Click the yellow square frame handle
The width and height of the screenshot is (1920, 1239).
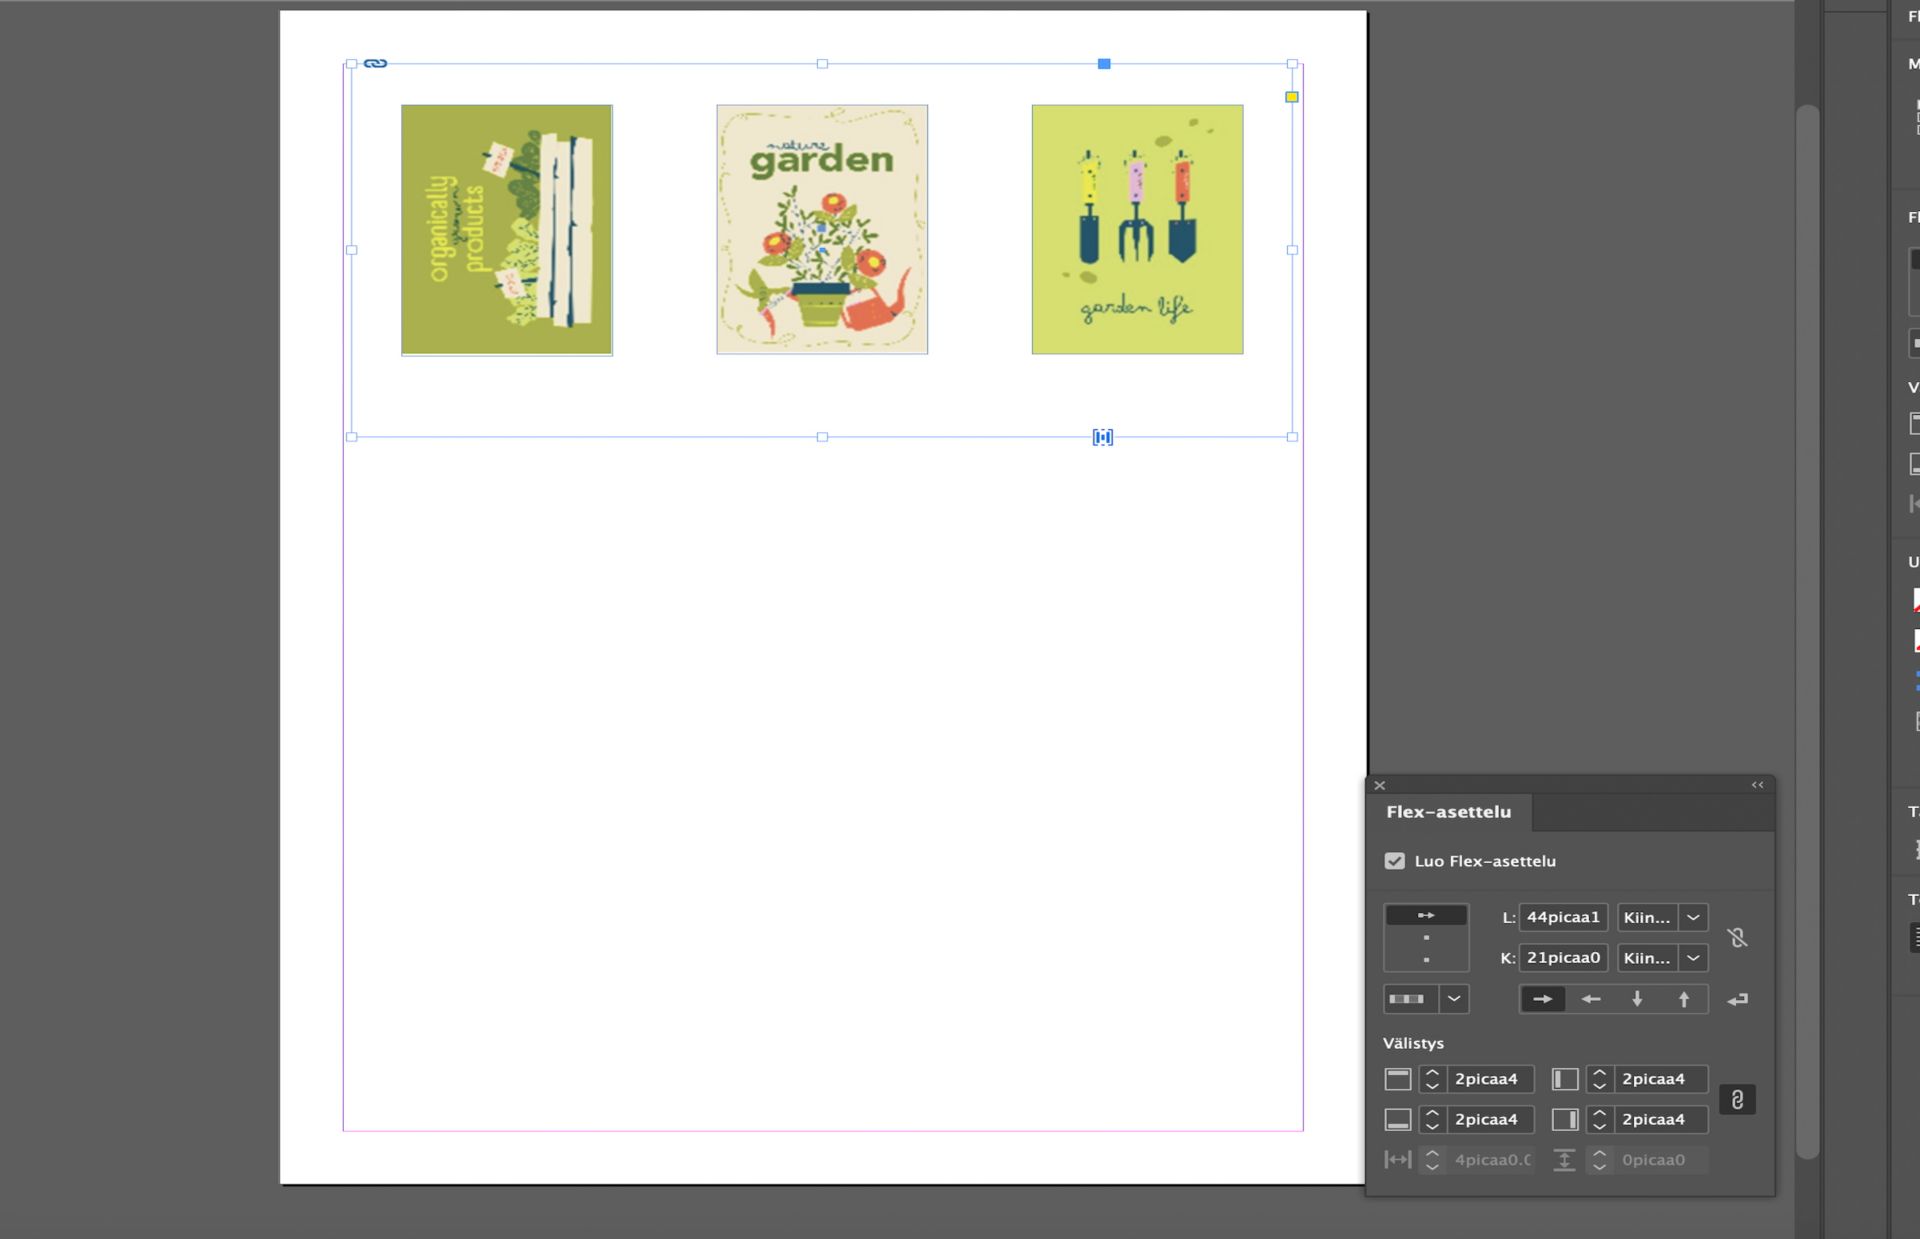(x=1292, y=97)
